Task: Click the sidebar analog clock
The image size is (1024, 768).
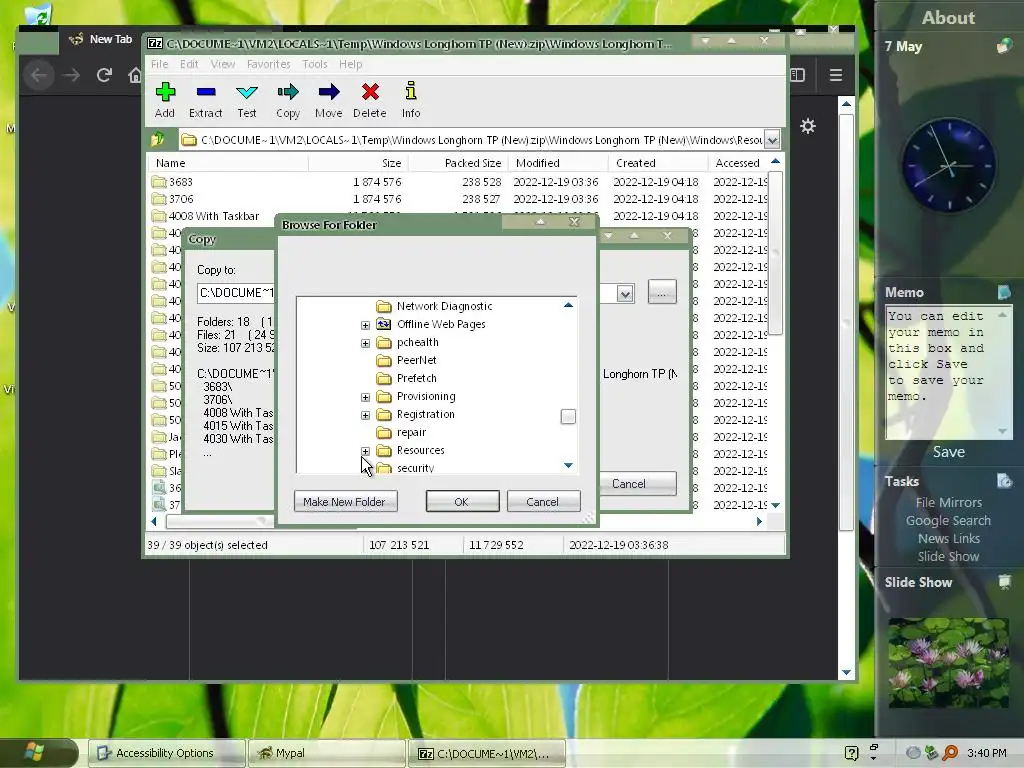Action: click(949, 165)
